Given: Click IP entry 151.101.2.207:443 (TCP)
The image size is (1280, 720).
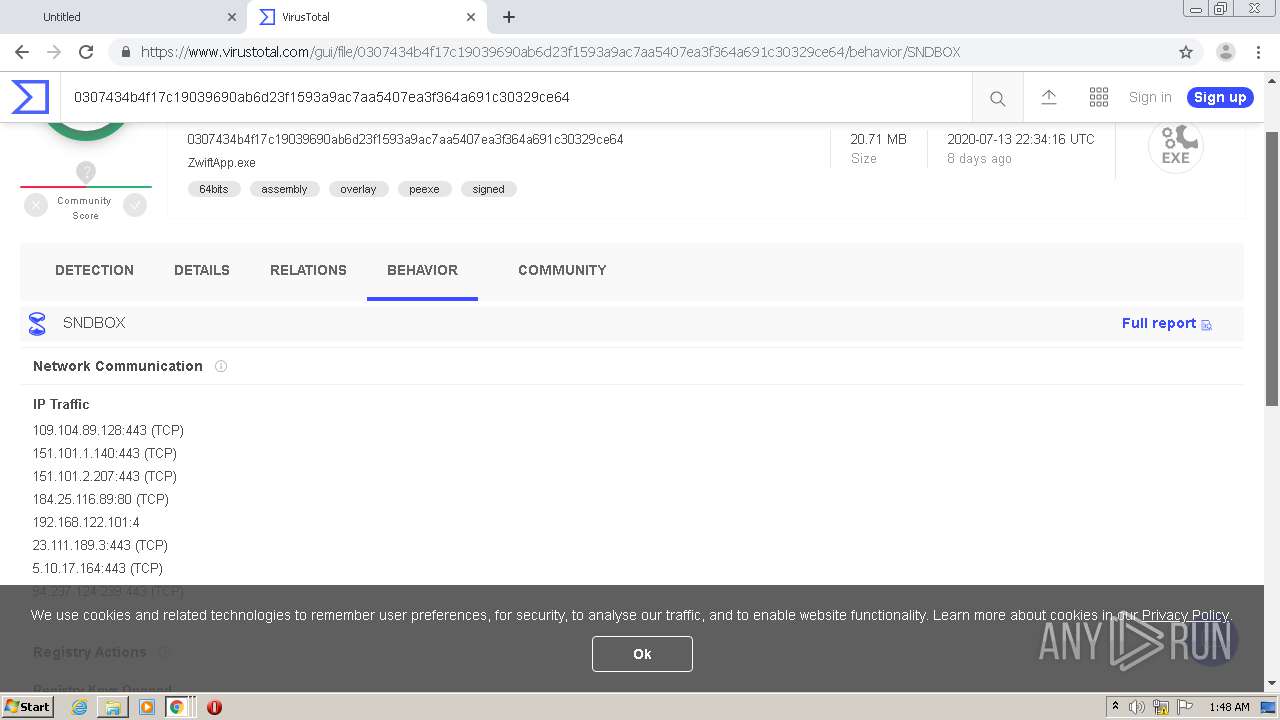Looking at the screenshot, I should click(104, 476).
